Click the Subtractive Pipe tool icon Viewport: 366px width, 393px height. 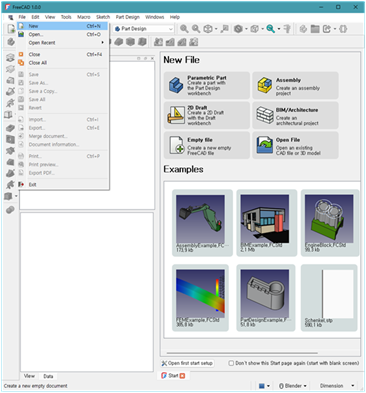(10, 173)
